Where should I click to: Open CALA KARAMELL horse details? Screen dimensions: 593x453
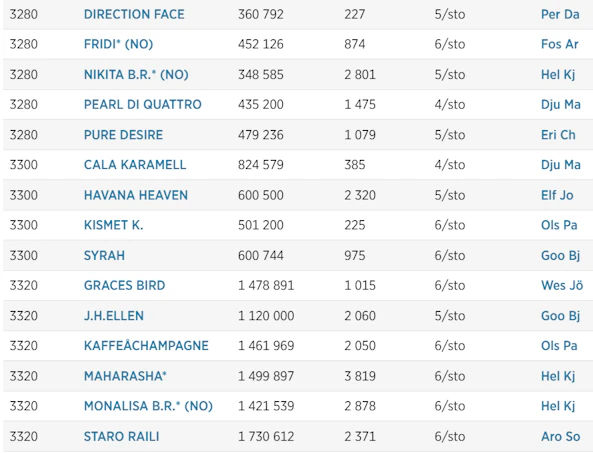pos(135,165)
